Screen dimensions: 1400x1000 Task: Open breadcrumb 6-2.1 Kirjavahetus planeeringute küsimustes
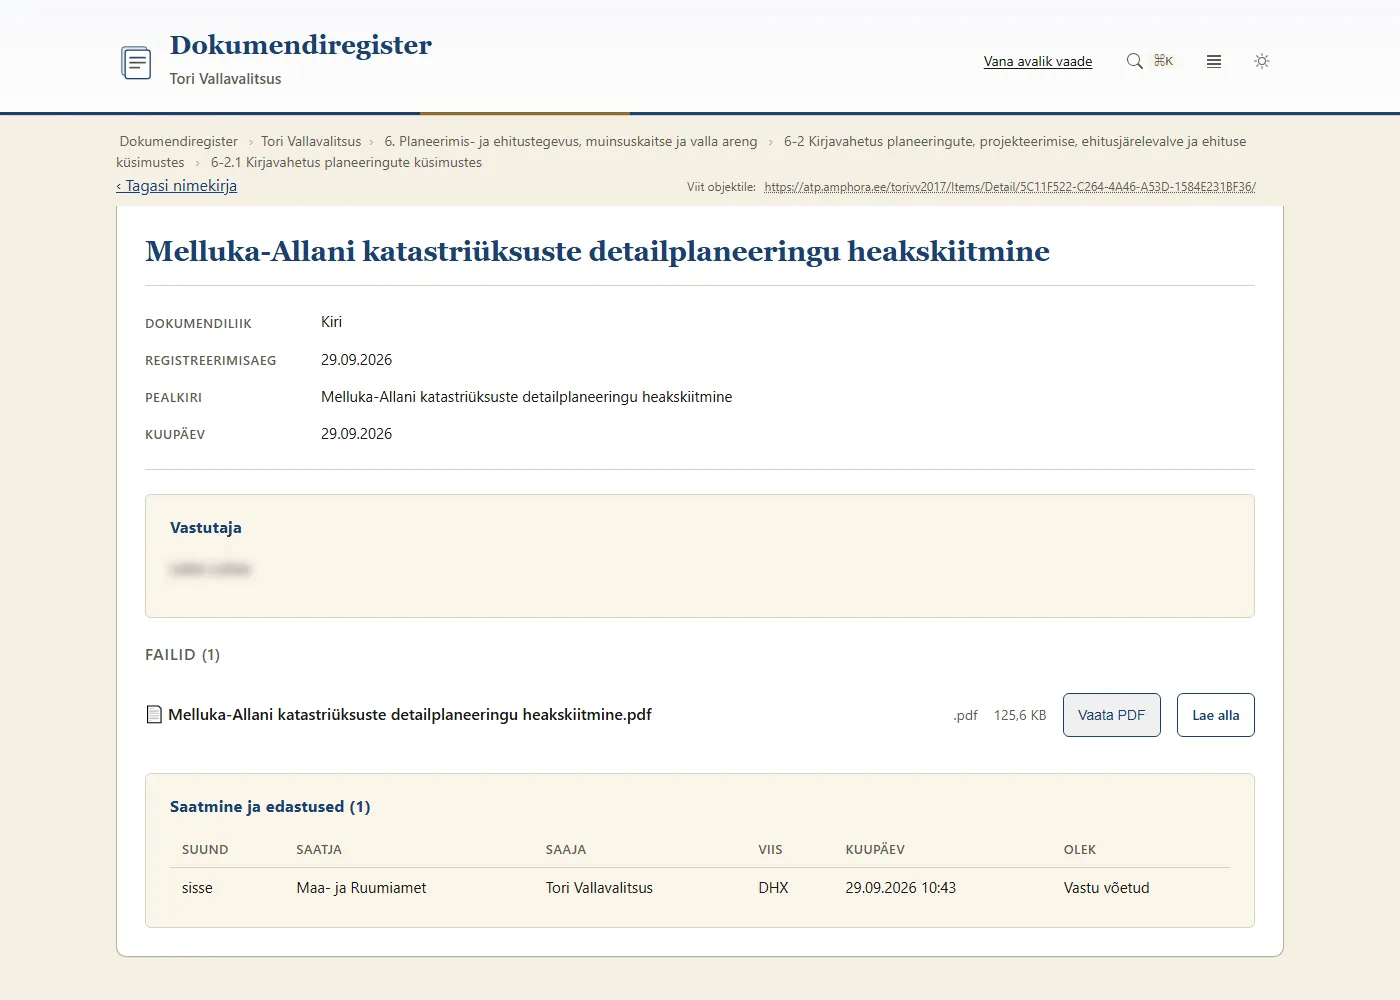pos(346,162)
